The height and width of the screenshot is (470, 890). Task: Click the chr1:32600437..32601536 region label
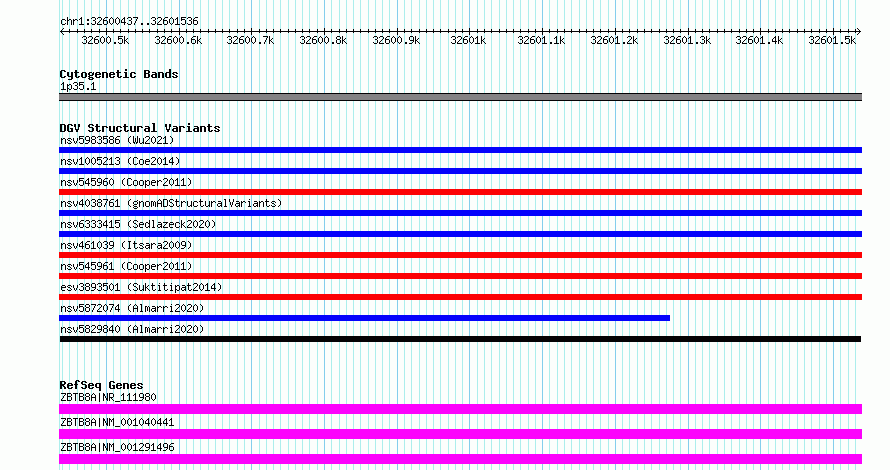click(x=129, y=22)
